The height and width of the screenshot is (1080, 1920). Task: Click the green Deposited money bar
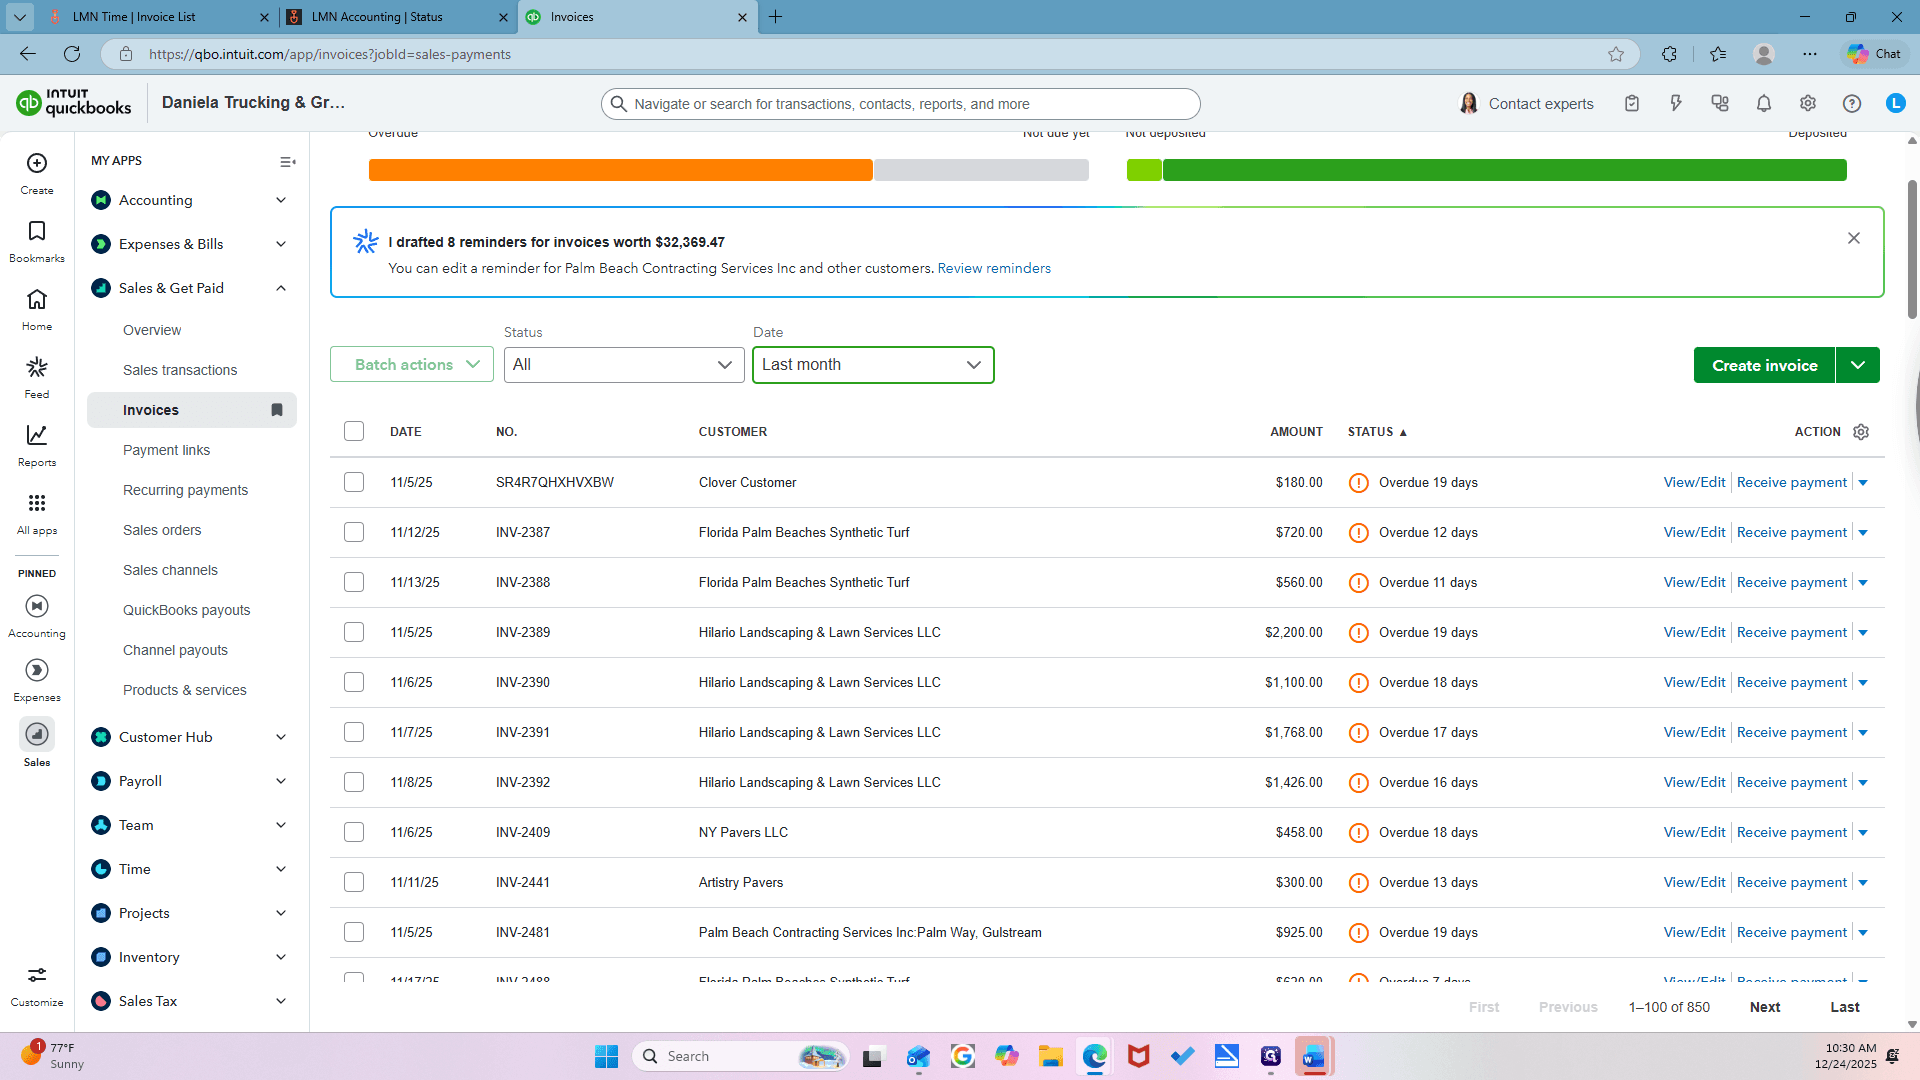pos(1504,170)
